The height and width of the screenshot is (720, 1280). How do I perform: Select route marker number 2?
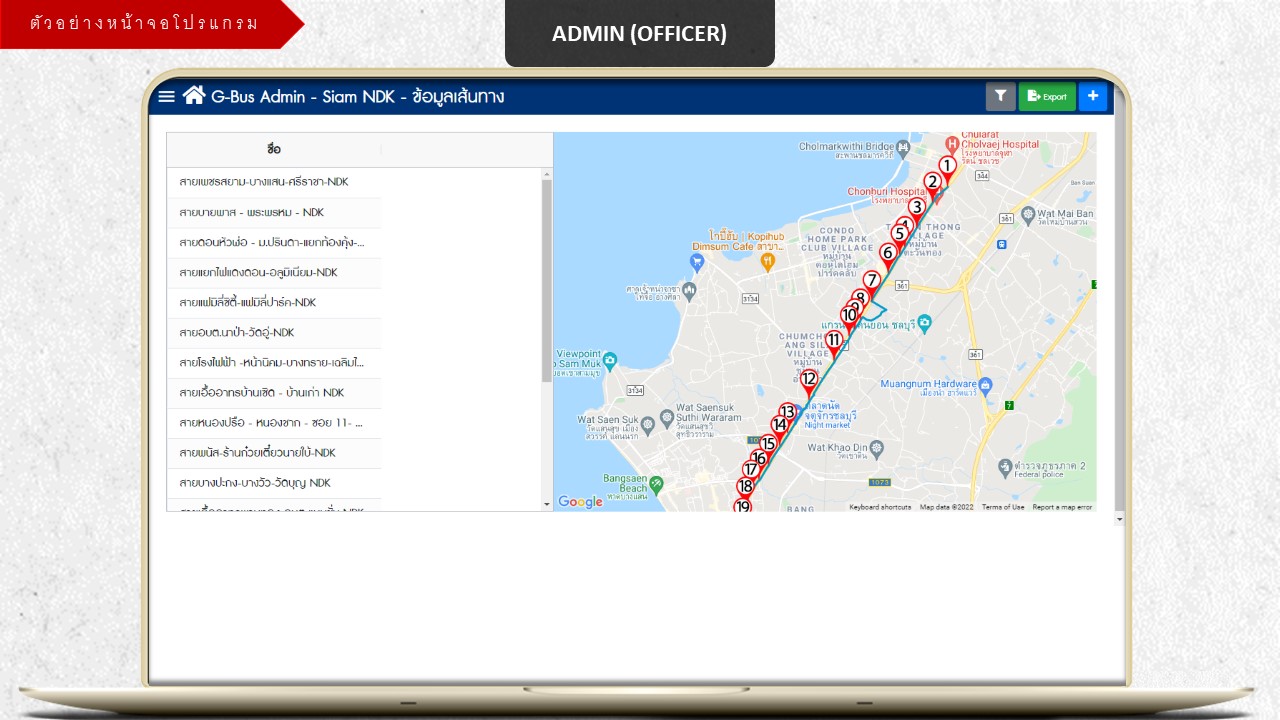tap(932, 185)
